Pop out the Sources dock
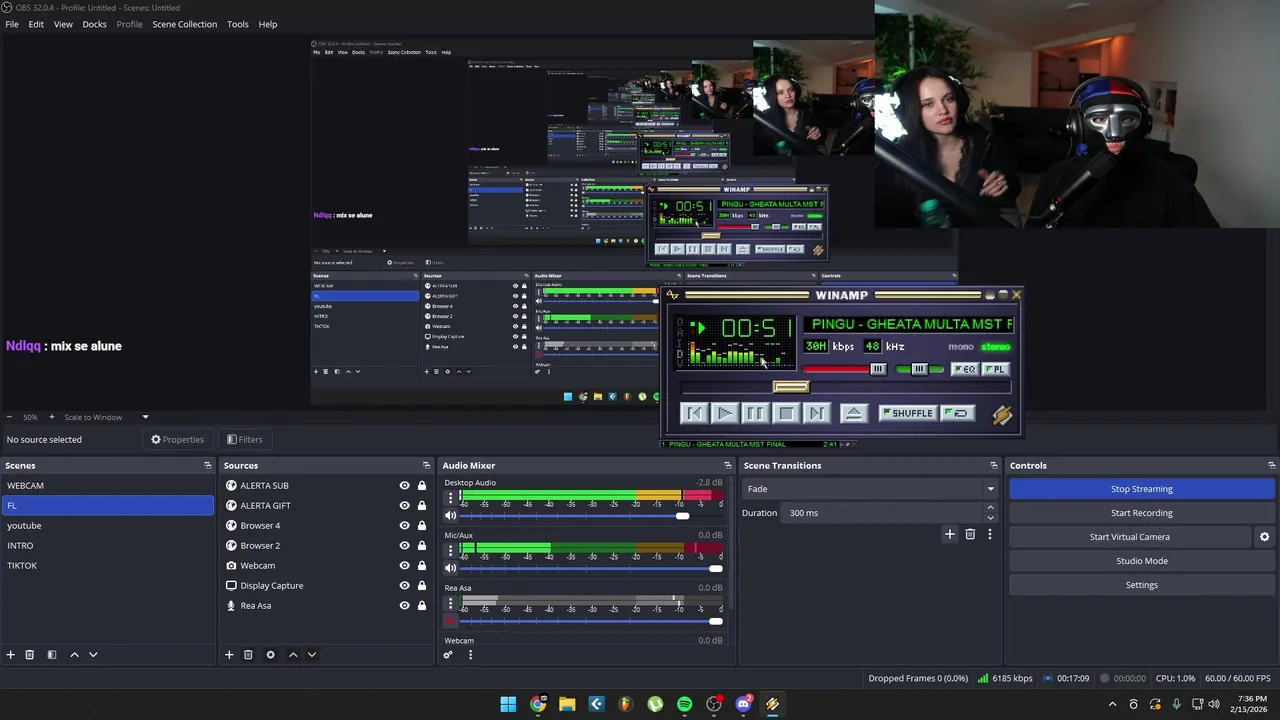The height and width of the screenshot is (720, 1280). 426,466
